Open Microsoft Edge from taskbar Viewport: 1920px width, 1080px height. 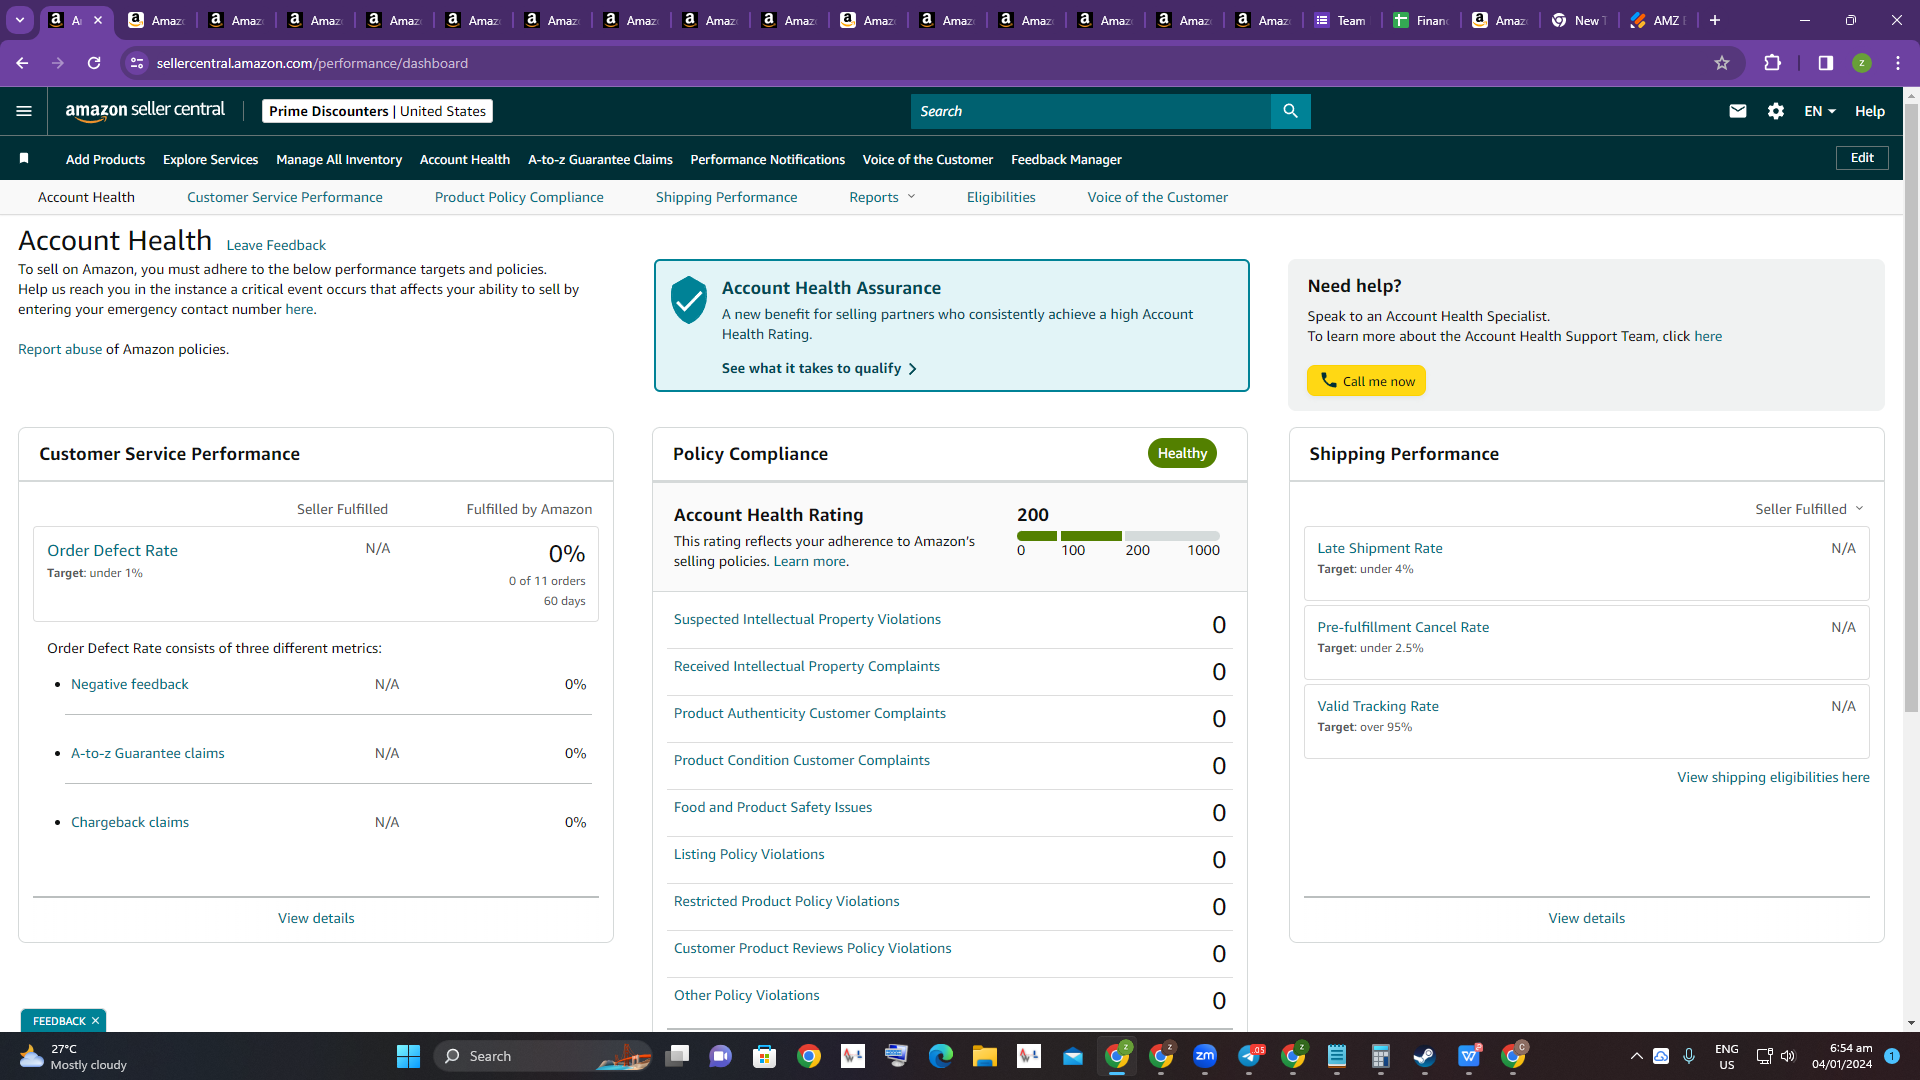click(941, 1056)
